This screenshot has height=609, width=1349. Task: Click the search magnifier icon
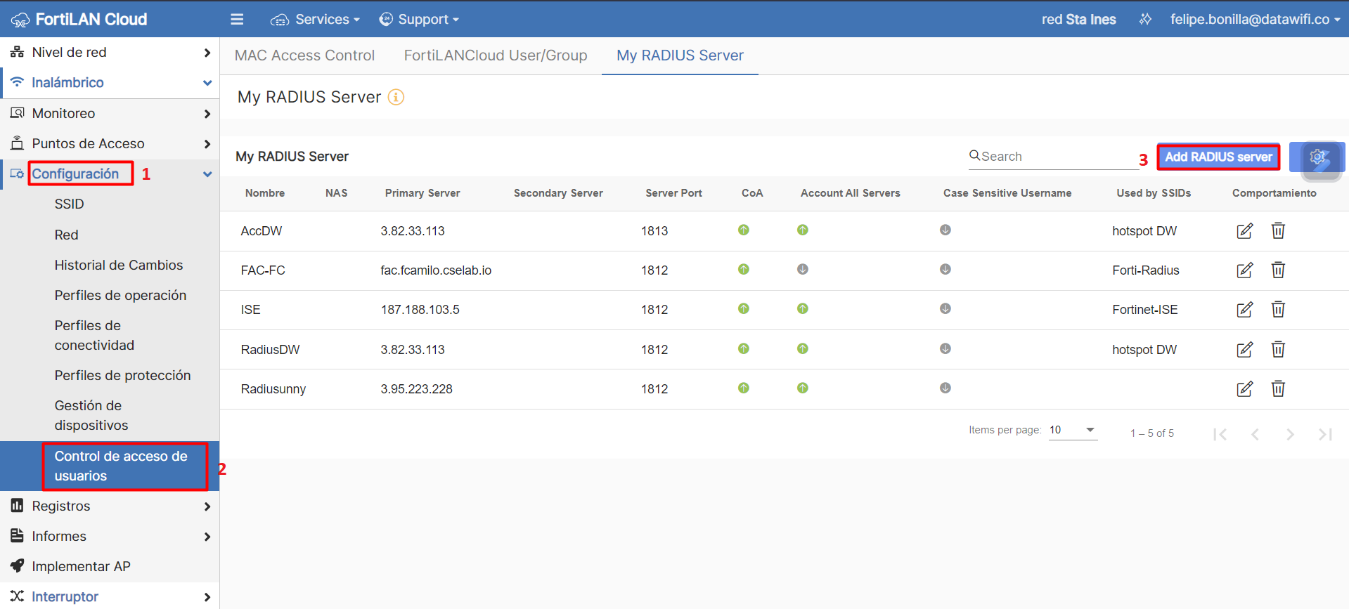point(975,156)
